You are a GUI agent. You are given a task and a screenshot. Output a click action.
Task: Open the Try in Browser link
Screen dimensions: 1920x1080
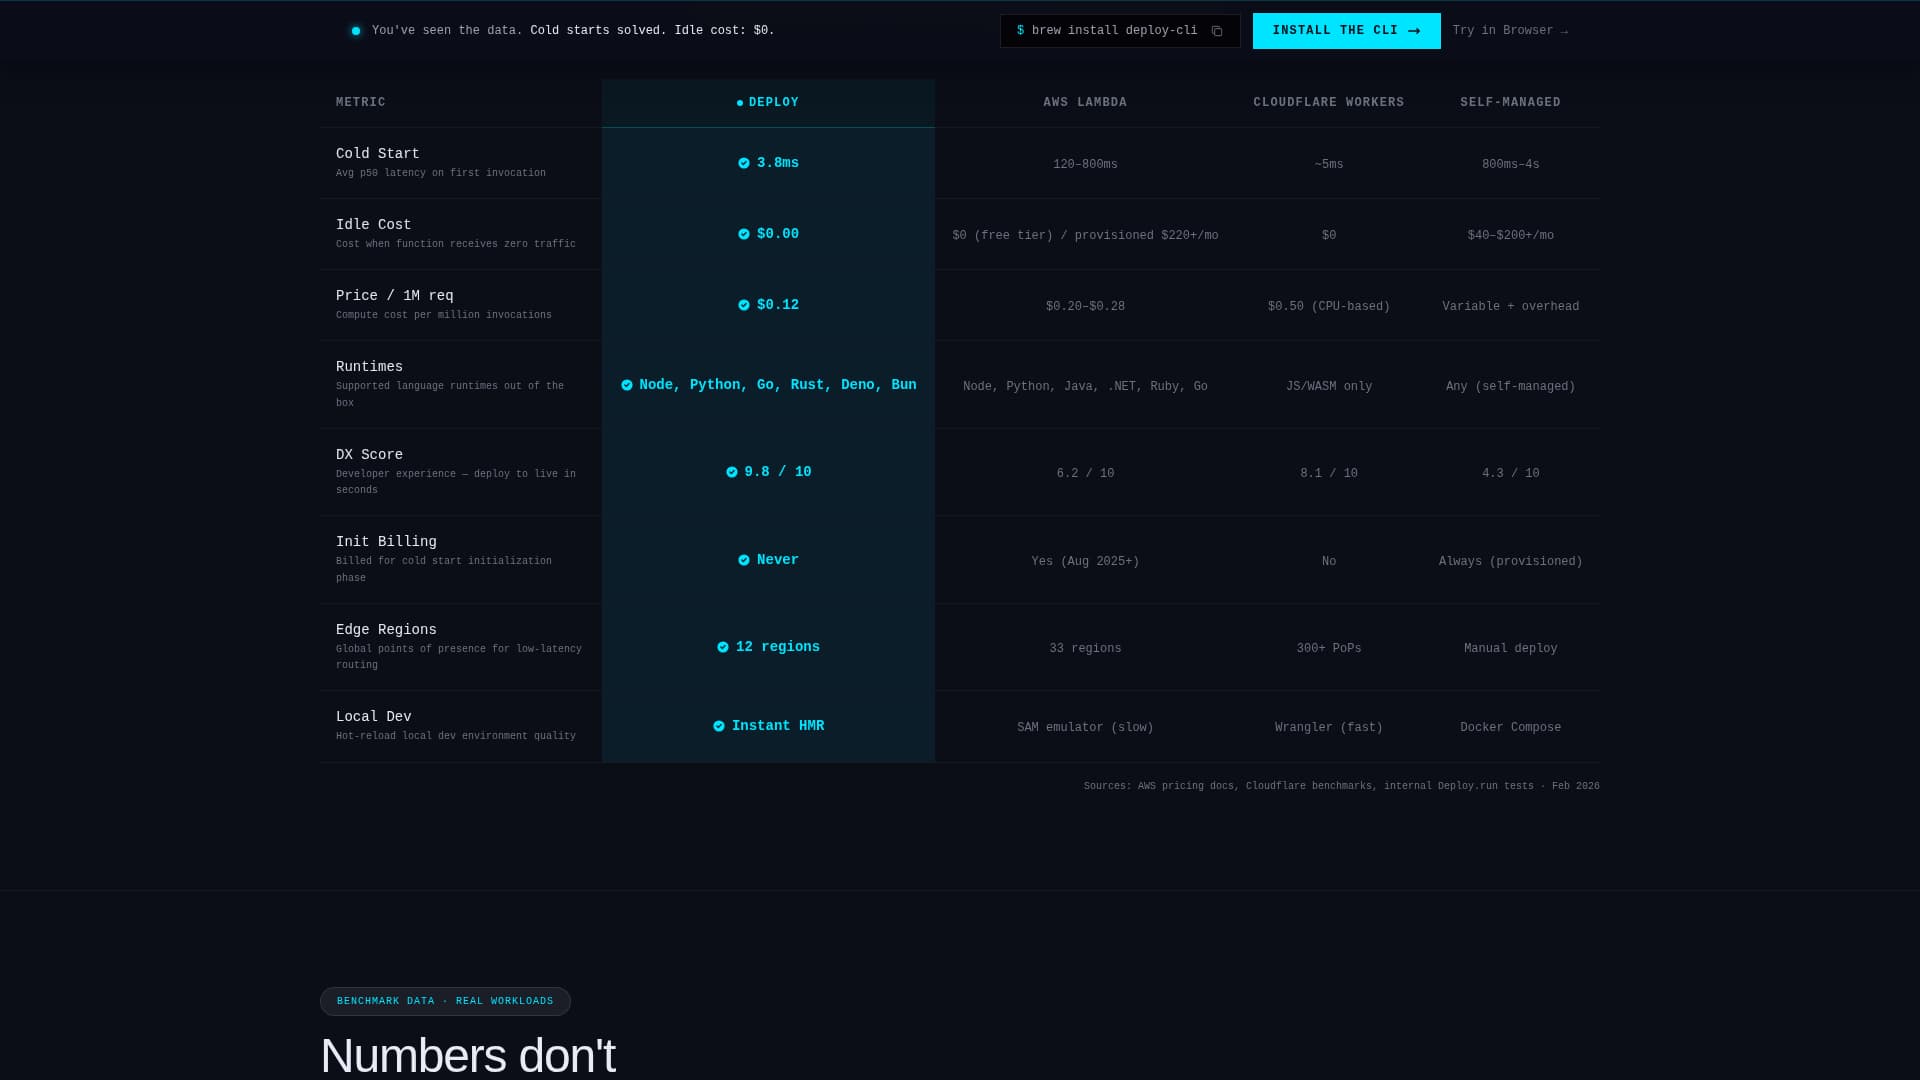coord(1510,31)
